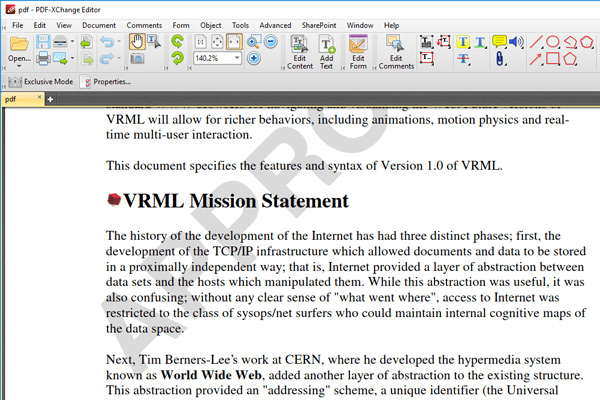
Task: Select the Polyline tool
Action: (570, 42)
